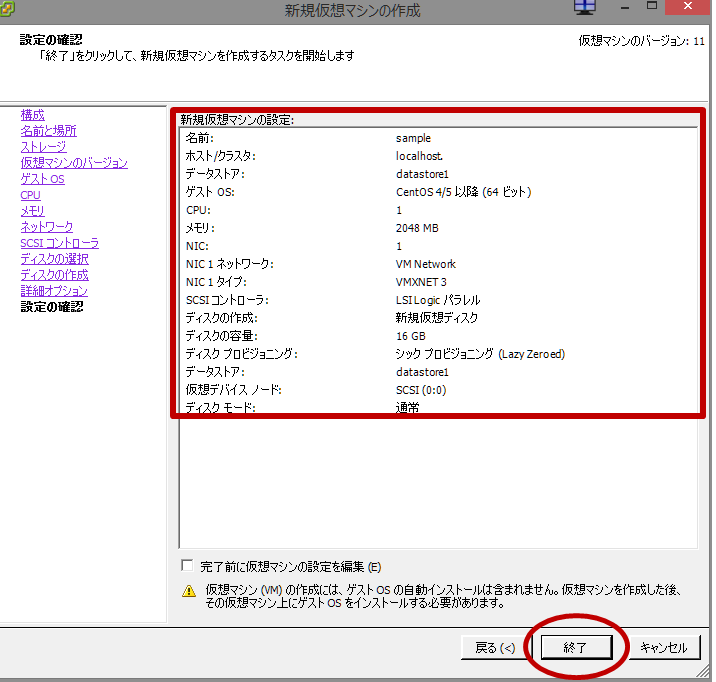Open the ストレージ step link

click(43, 147)
